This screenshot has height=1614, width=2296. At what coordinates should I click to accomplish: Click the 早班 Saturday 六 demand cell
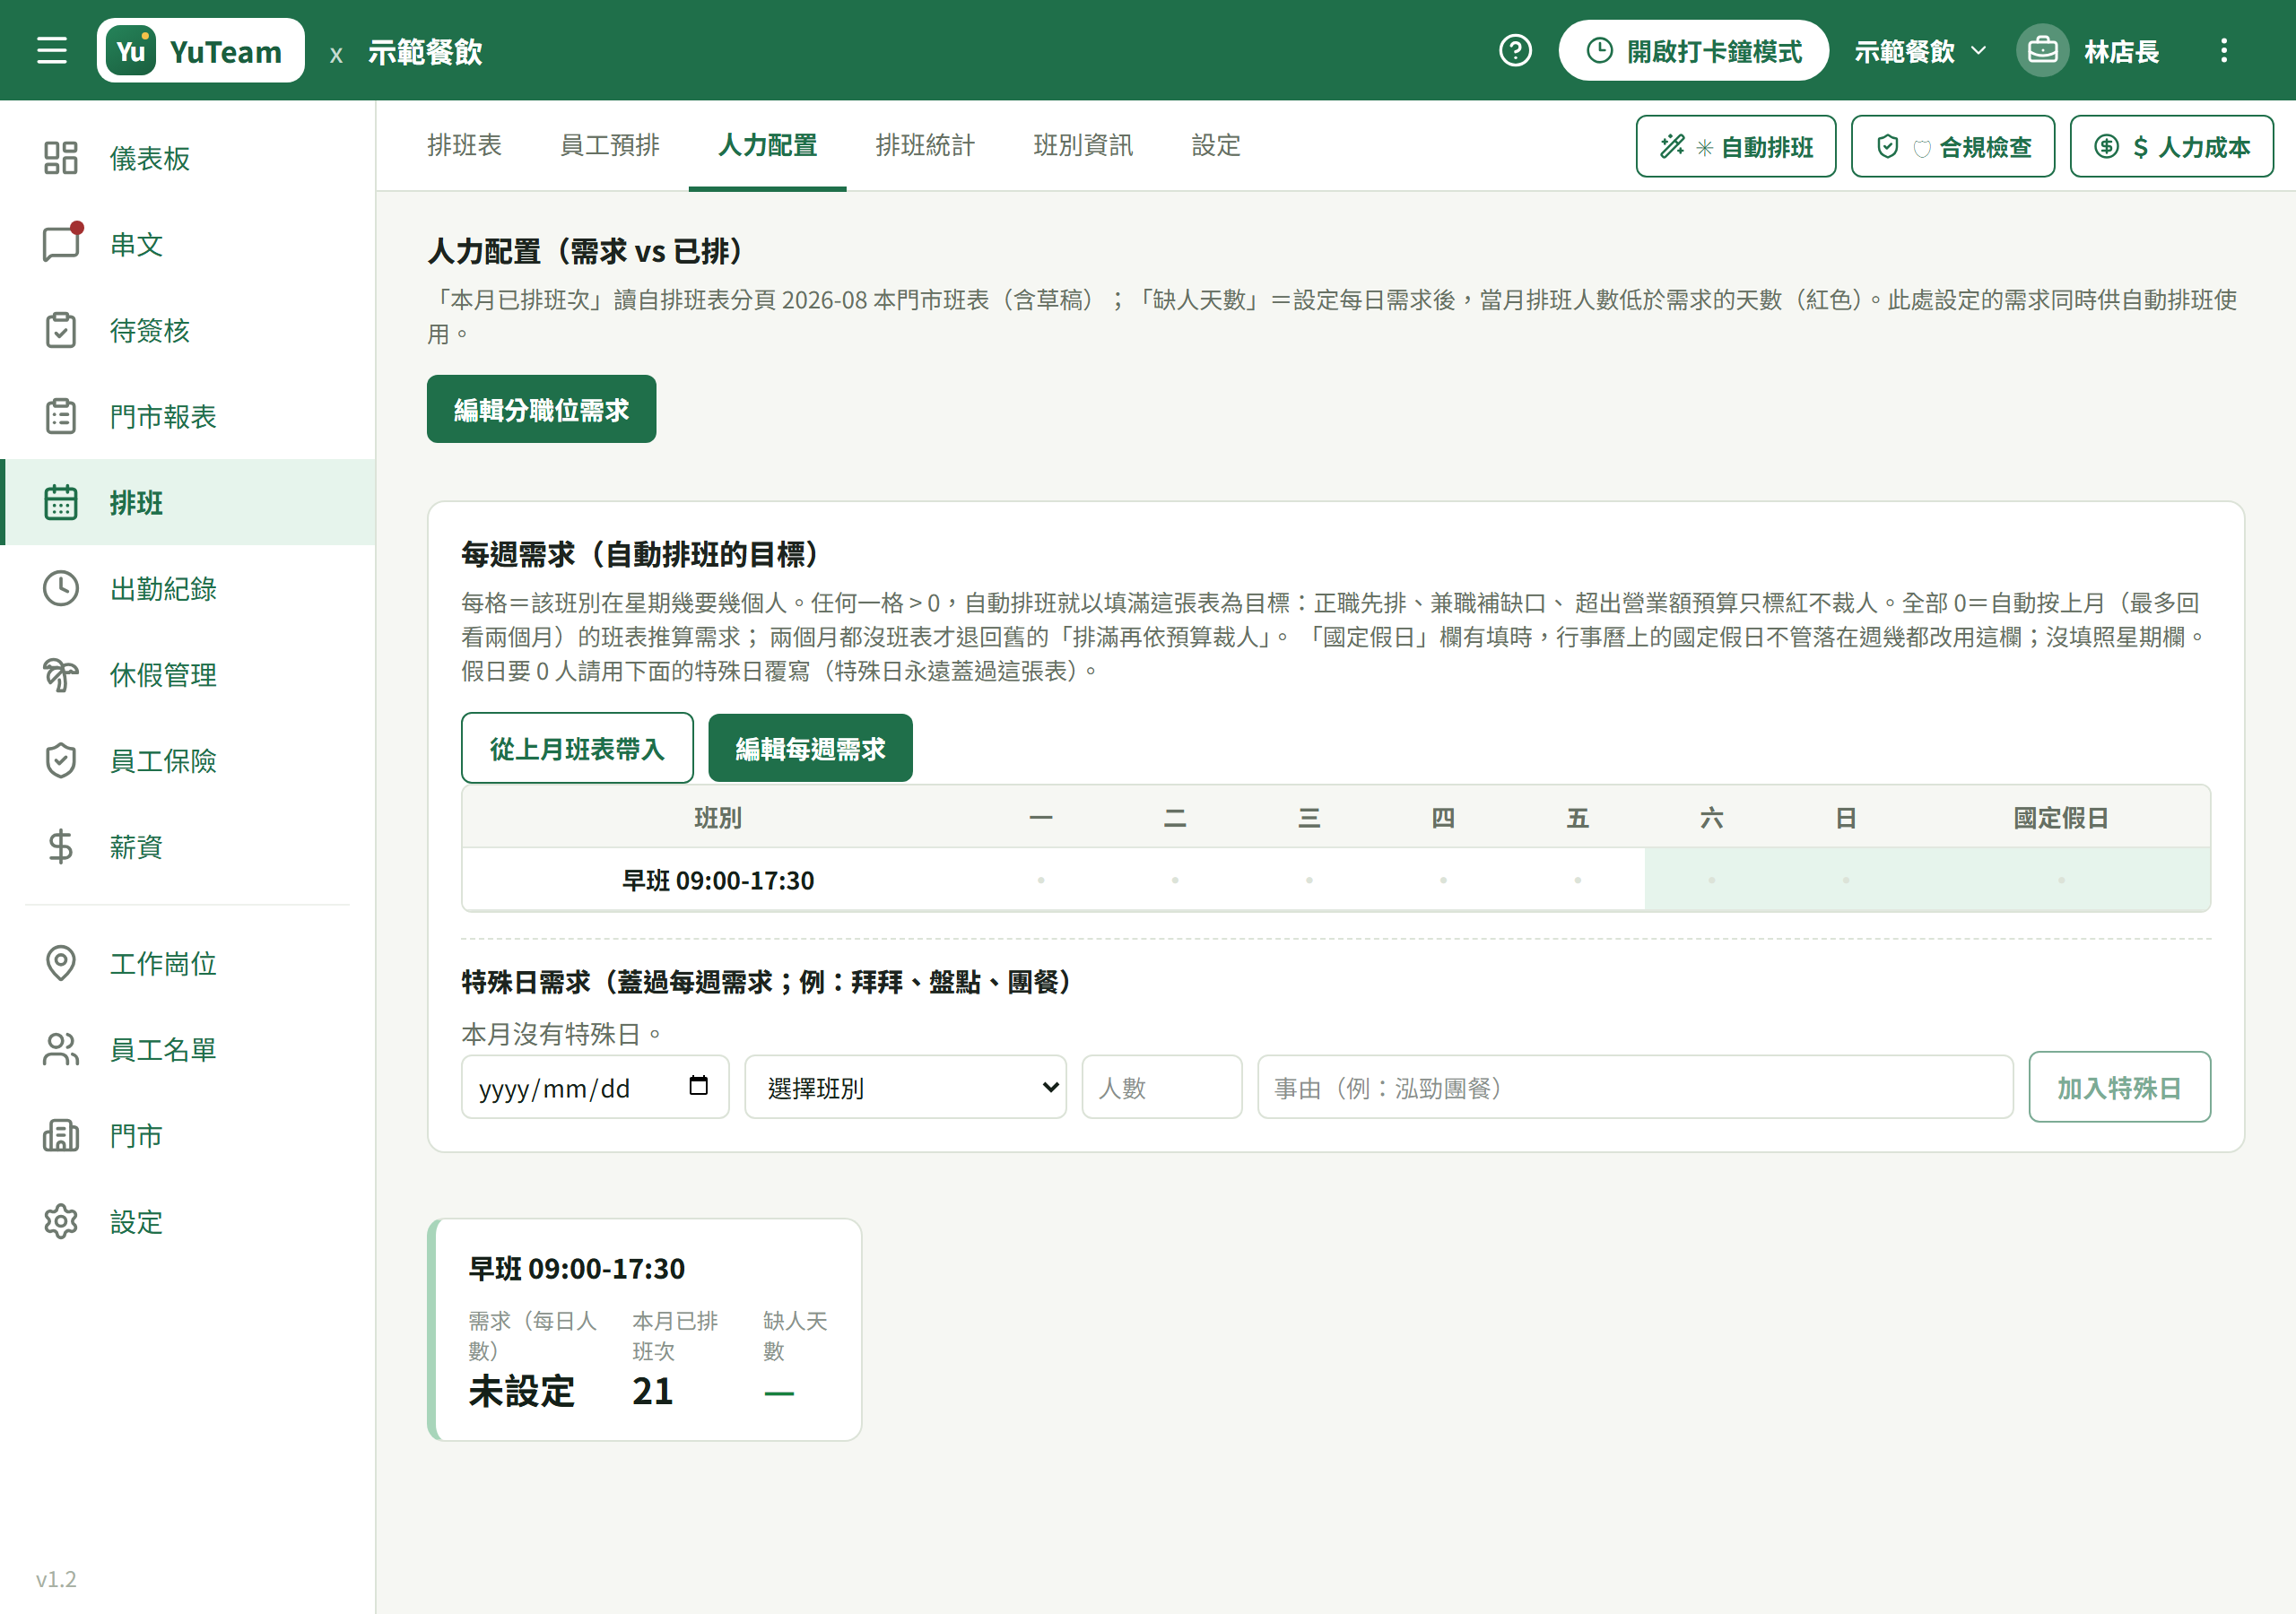coord(1711,880)
